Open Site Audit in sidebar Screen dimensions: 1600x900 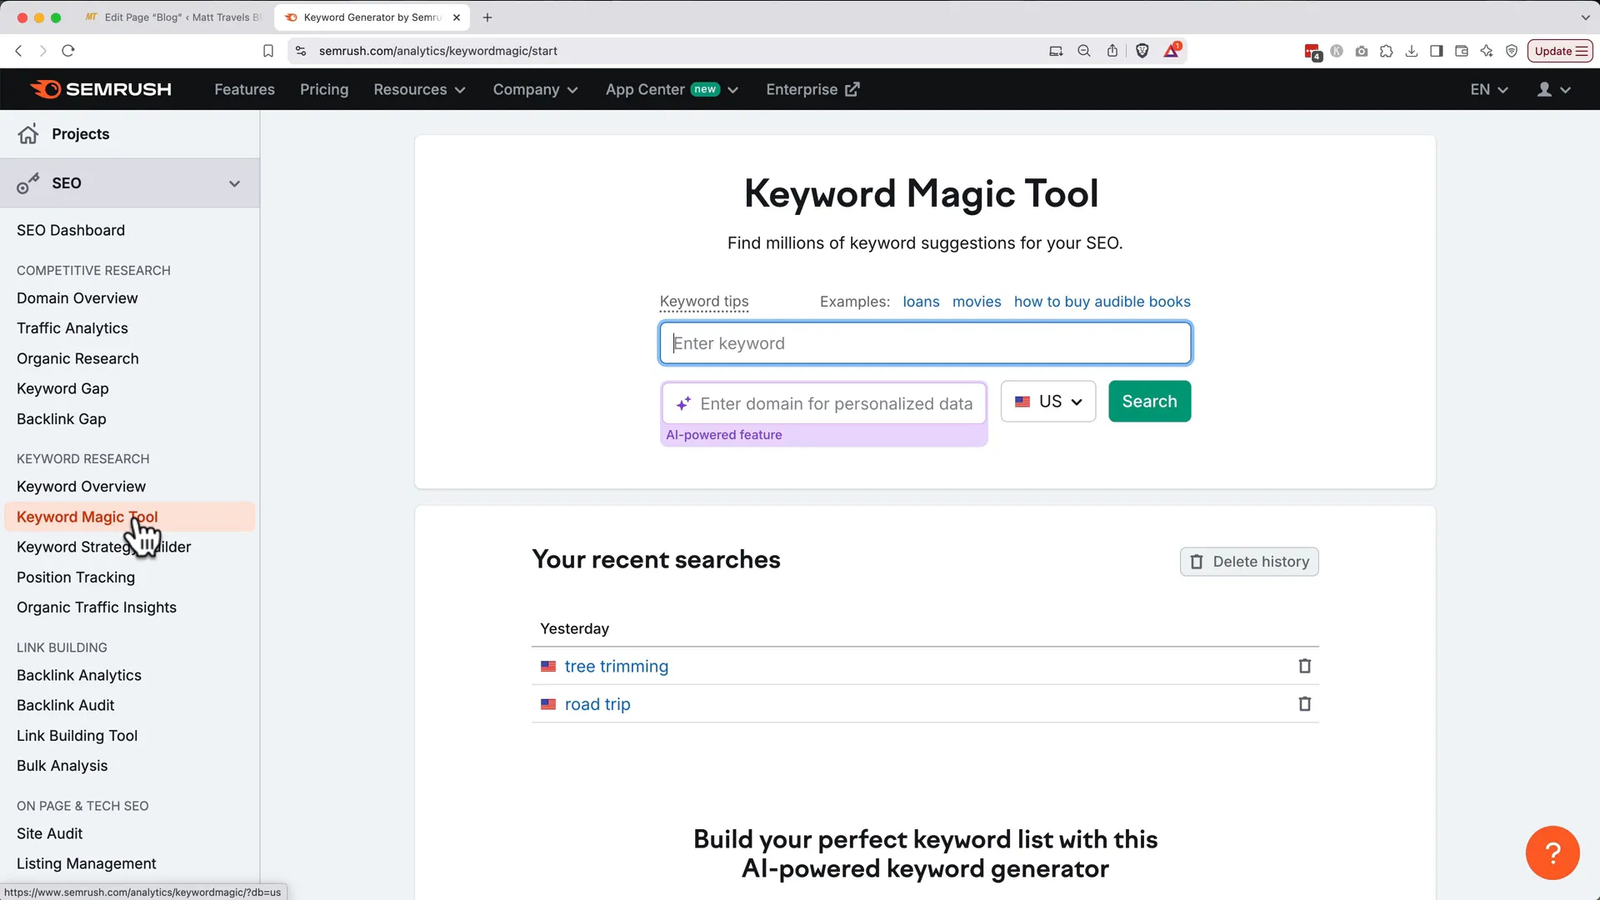click(50, 833)
